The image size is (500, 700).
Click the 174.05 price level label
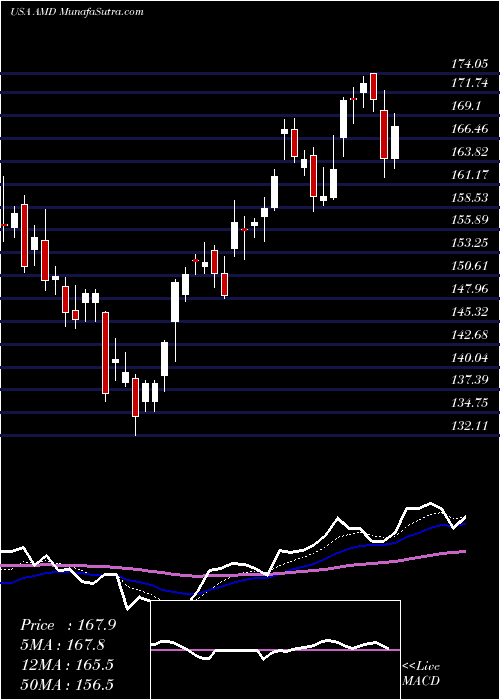point(470,65)
